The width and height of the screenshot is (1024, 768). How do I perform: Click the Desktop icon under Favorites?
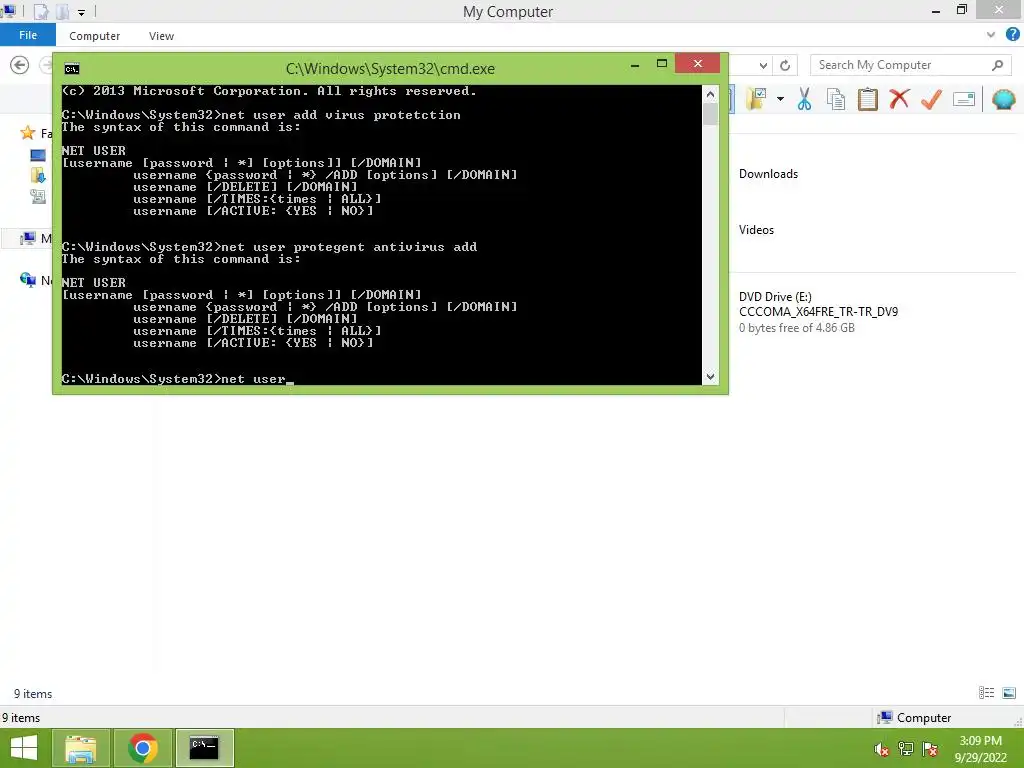[38, 155]
